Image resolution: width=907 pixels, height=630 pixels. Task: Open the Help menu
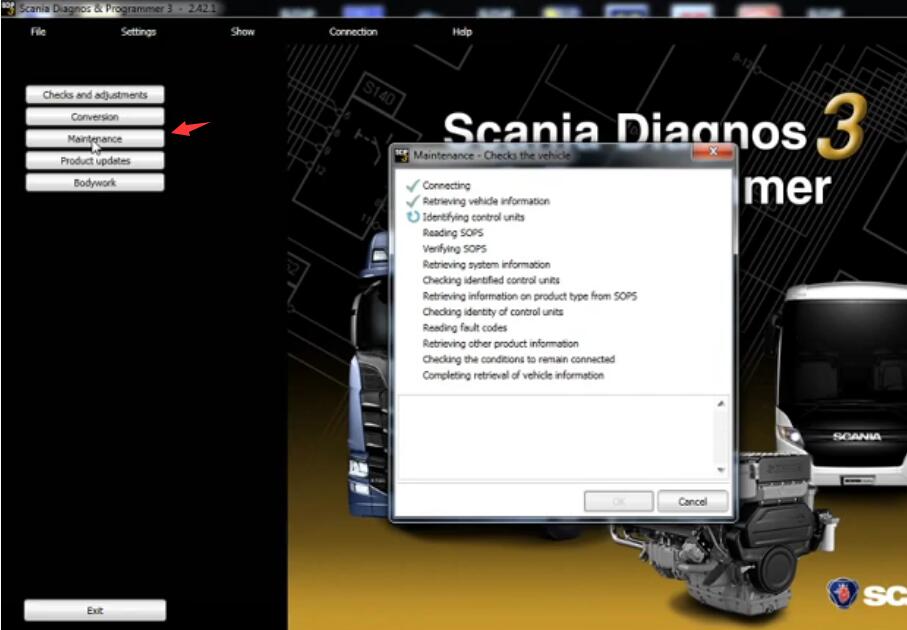tap(462, 32)
